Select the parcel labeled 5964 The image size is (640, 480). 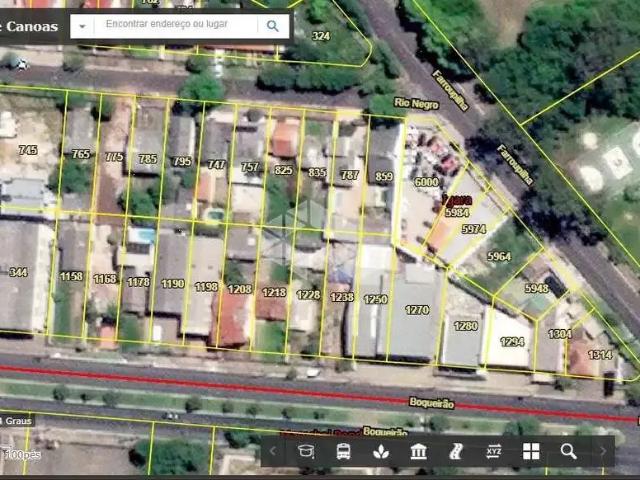(x=499, y=256)
